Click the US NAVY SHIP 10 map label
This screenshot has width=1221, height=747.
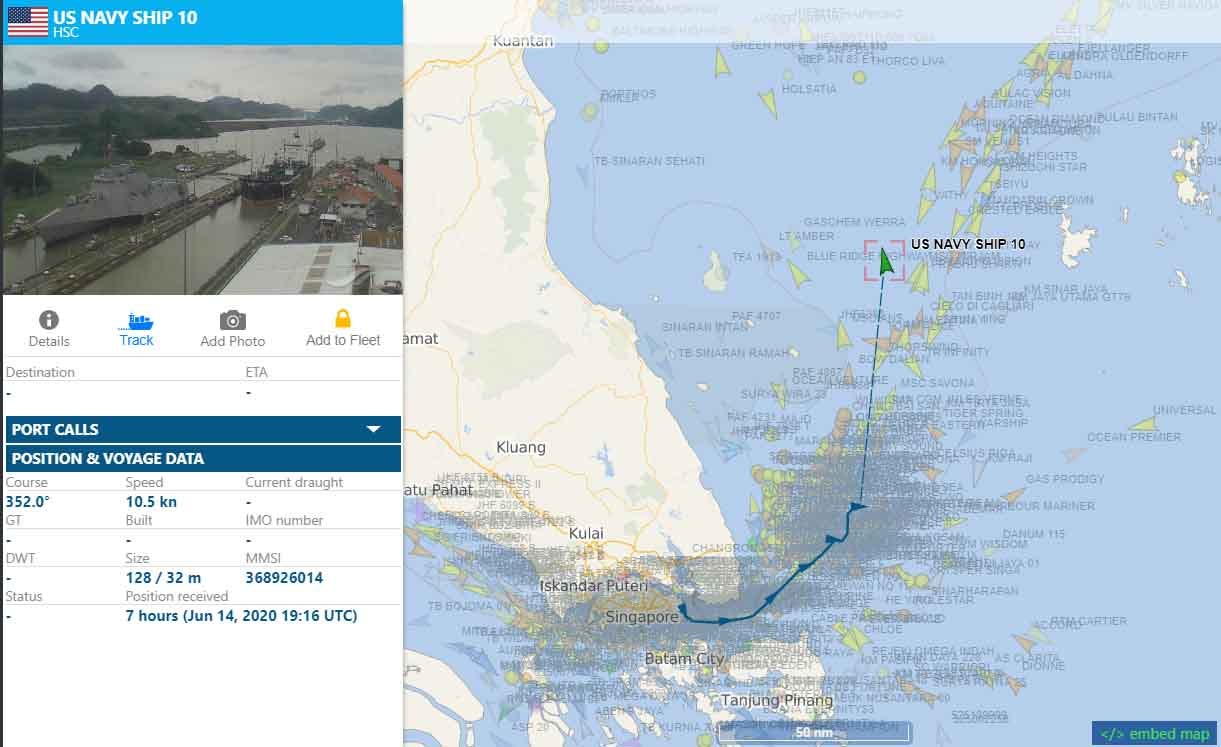[x=968, y=244]
